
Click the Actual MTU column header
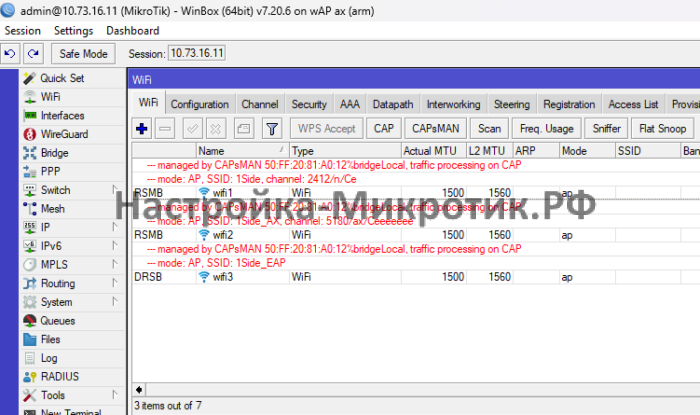433,151
